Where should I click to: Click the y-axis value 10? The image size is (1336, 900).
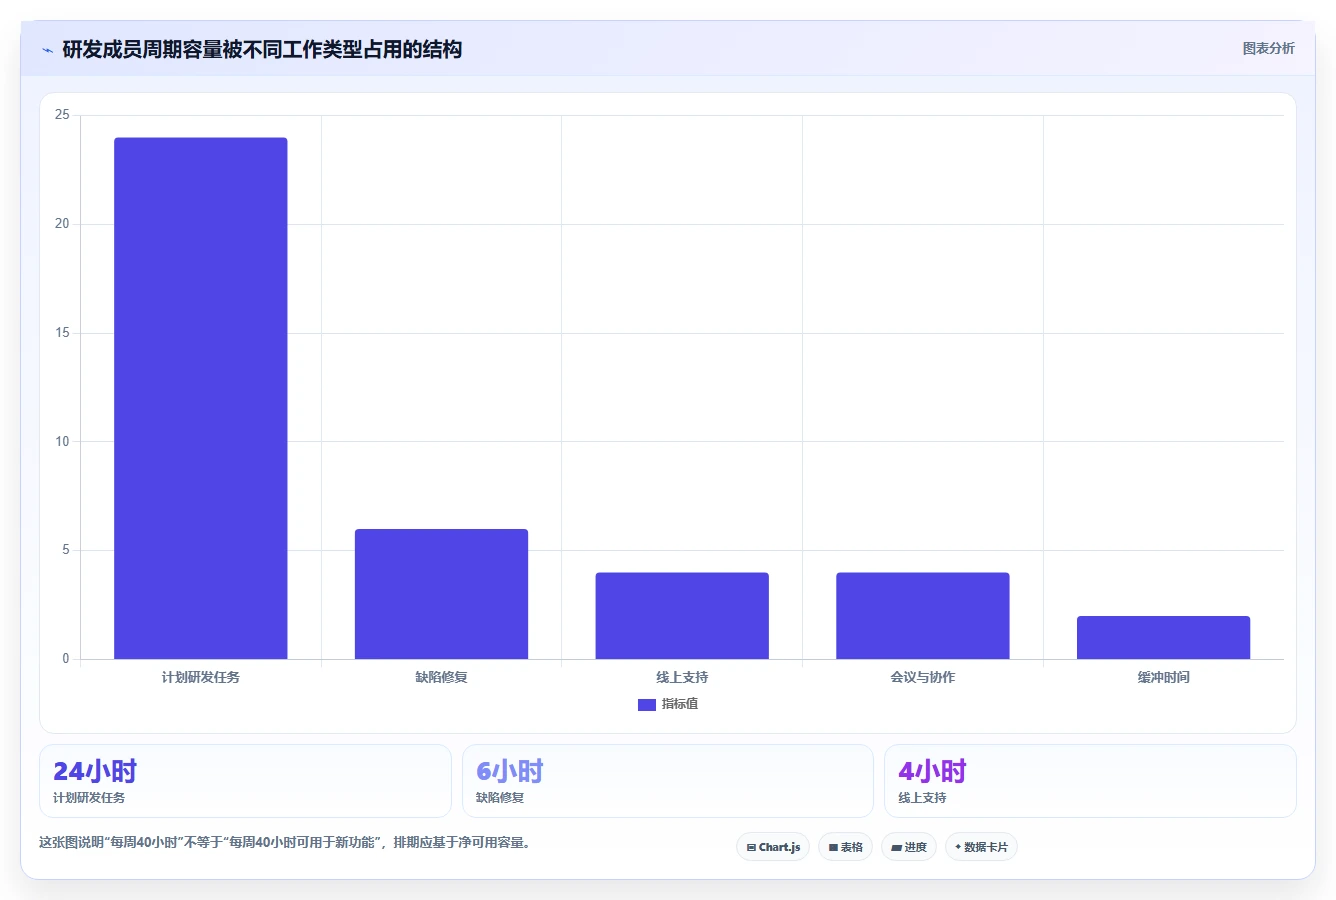click(62, 441)
